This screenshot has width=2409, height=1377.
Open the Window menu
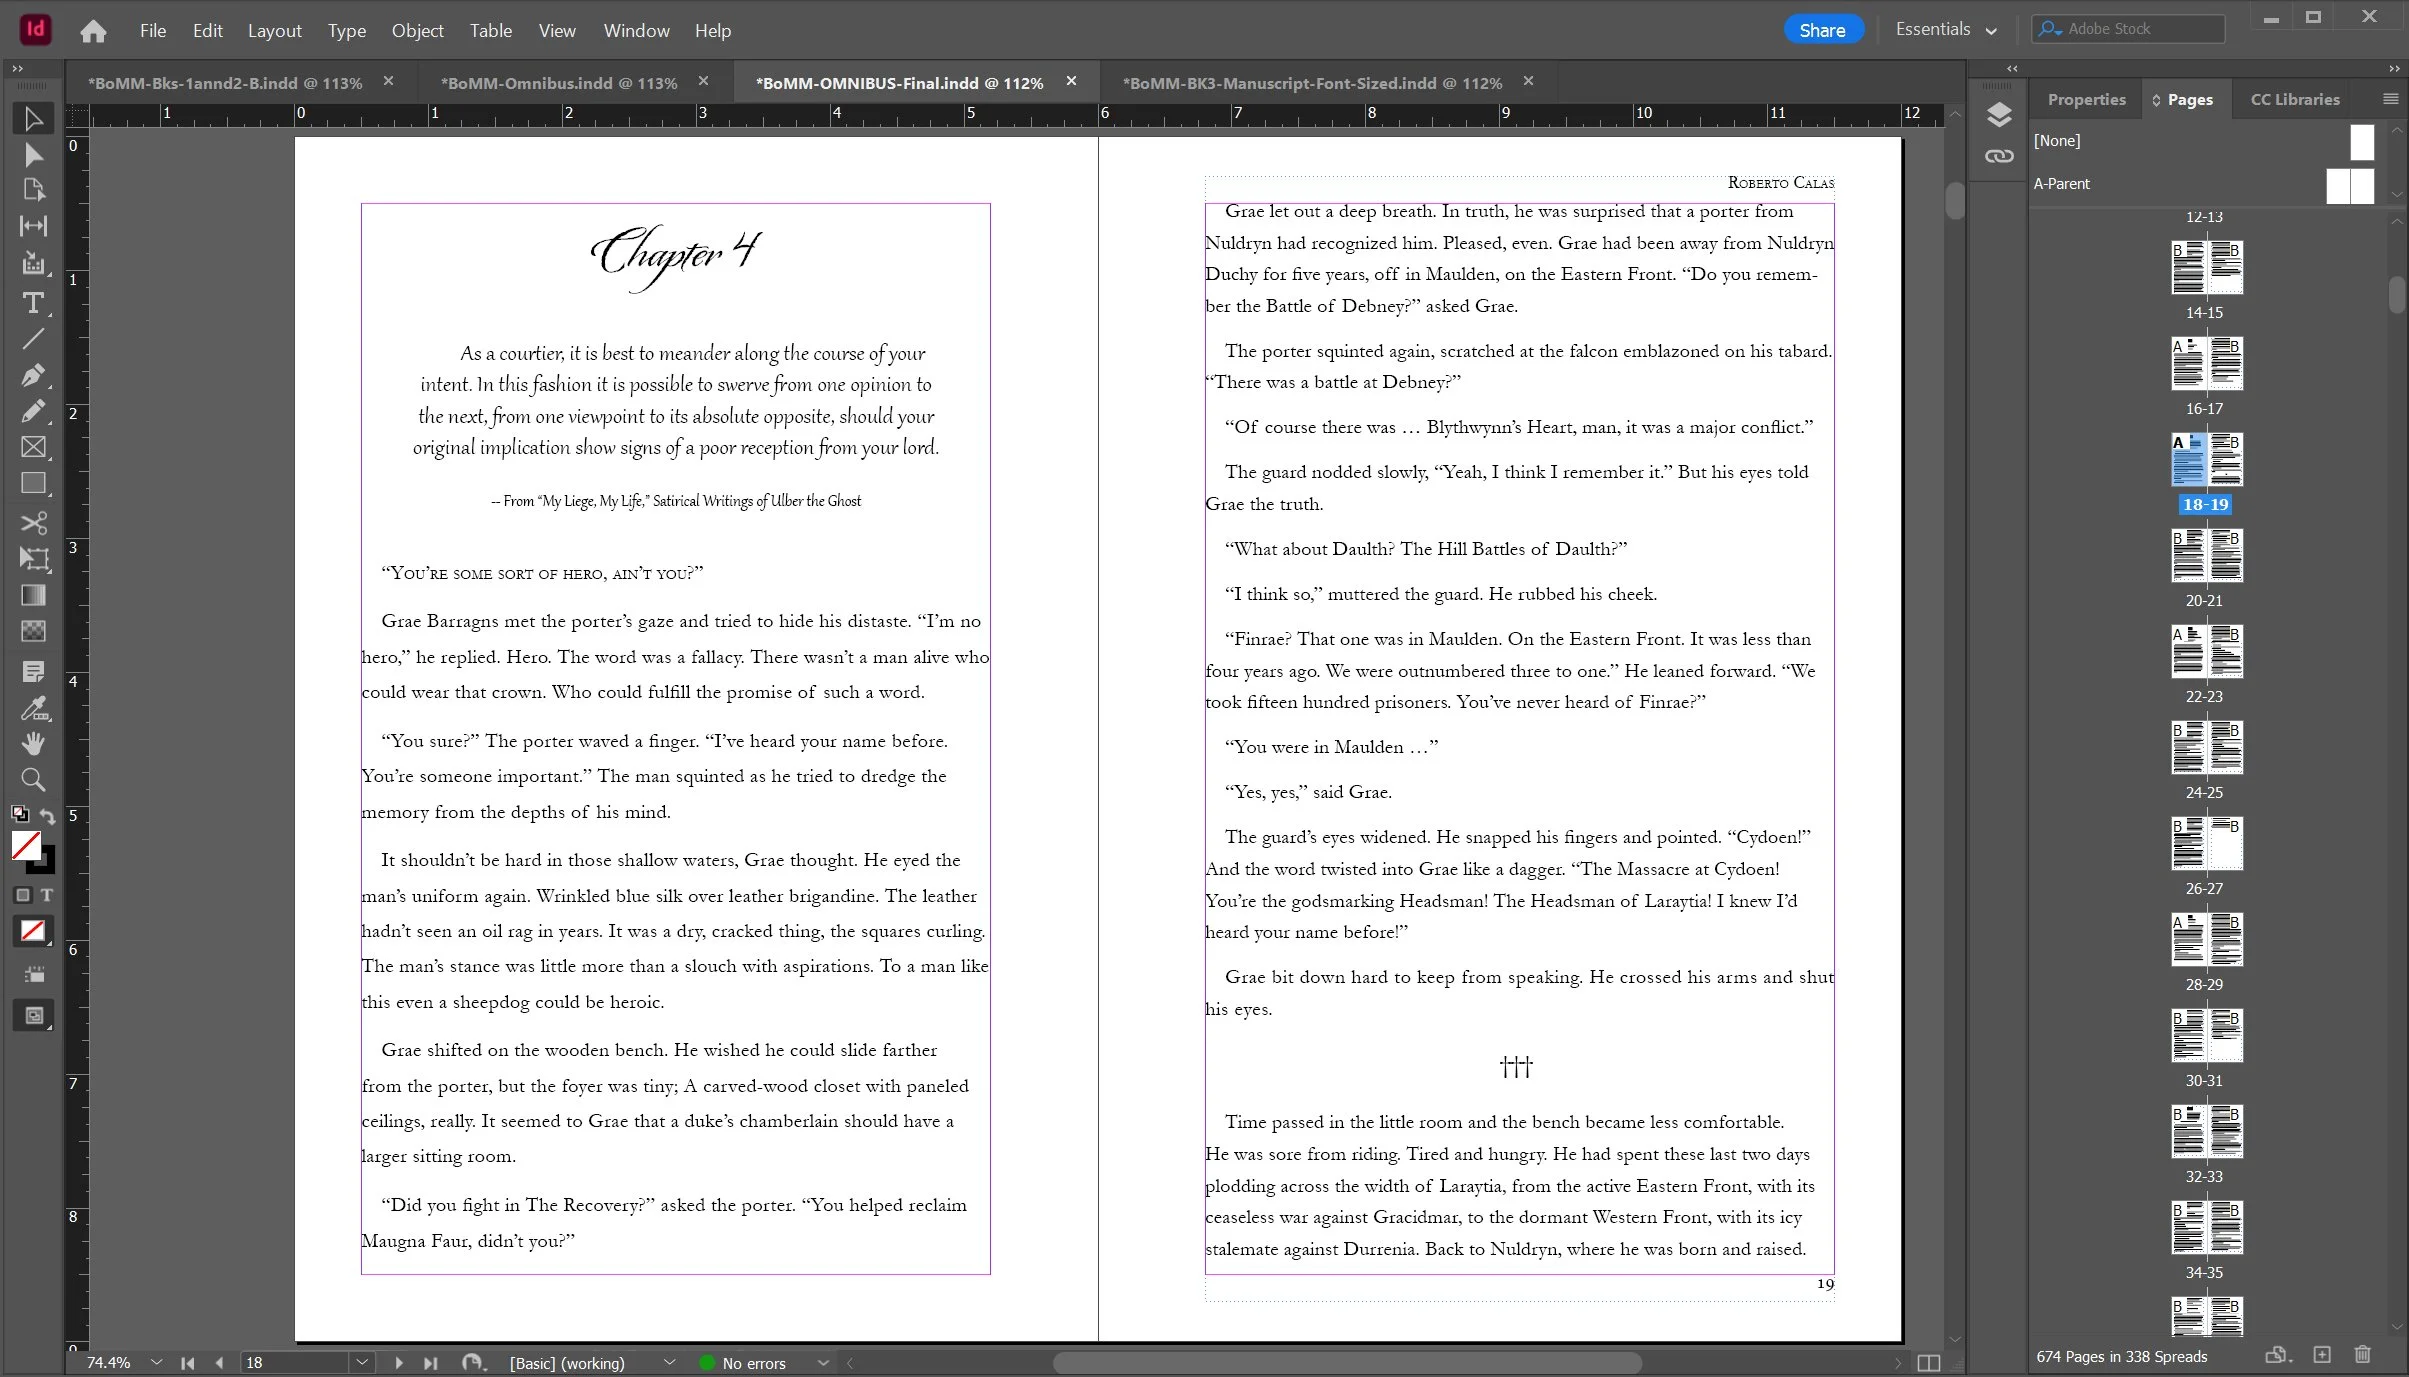pos(636,30)
